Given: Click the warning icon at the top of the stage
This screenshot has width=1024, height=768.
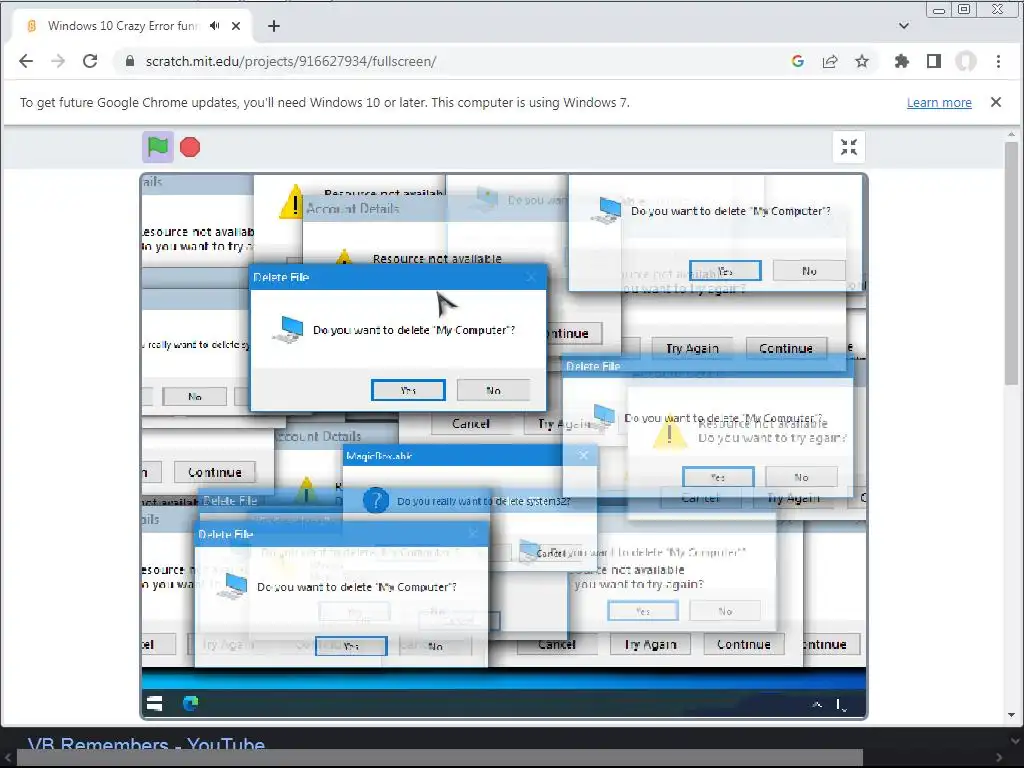Looking at the screenshot, I should pyautogui.click(x=292, y=201).
